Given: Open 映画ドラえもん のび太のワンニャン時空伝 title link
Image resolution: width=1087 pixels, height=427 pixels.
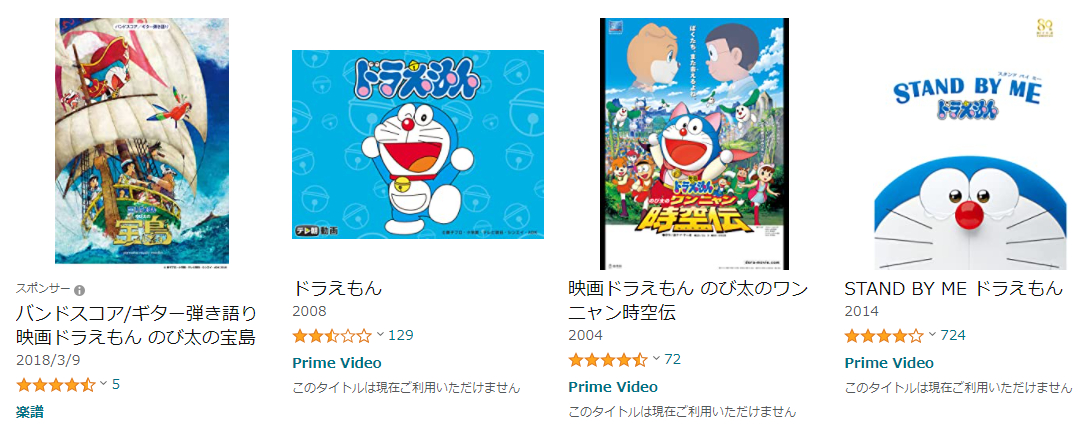Looking at the screenshot, I should tap(688, 300).
